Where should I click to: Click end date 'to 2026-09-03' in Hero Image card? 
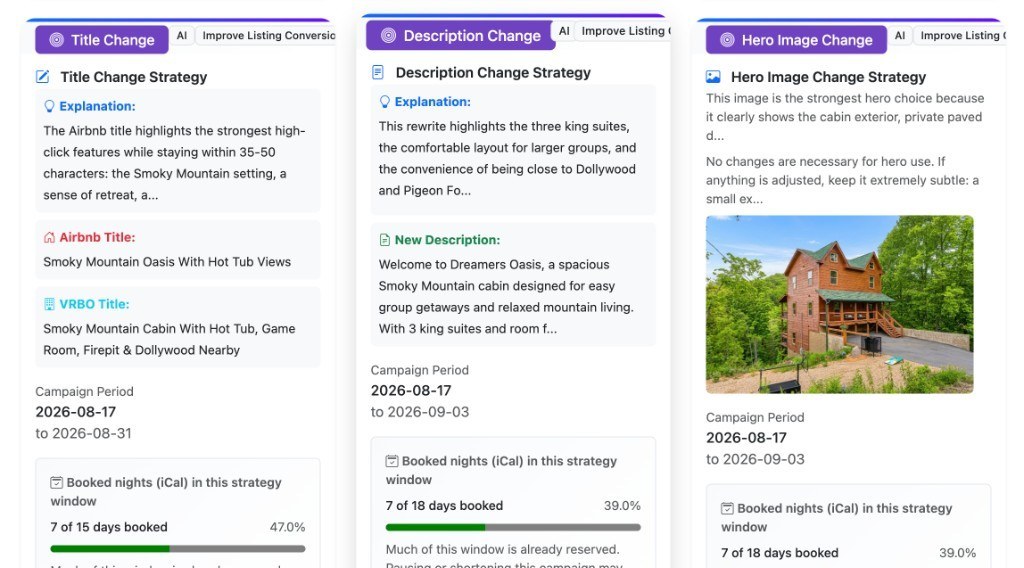[756, 459]
